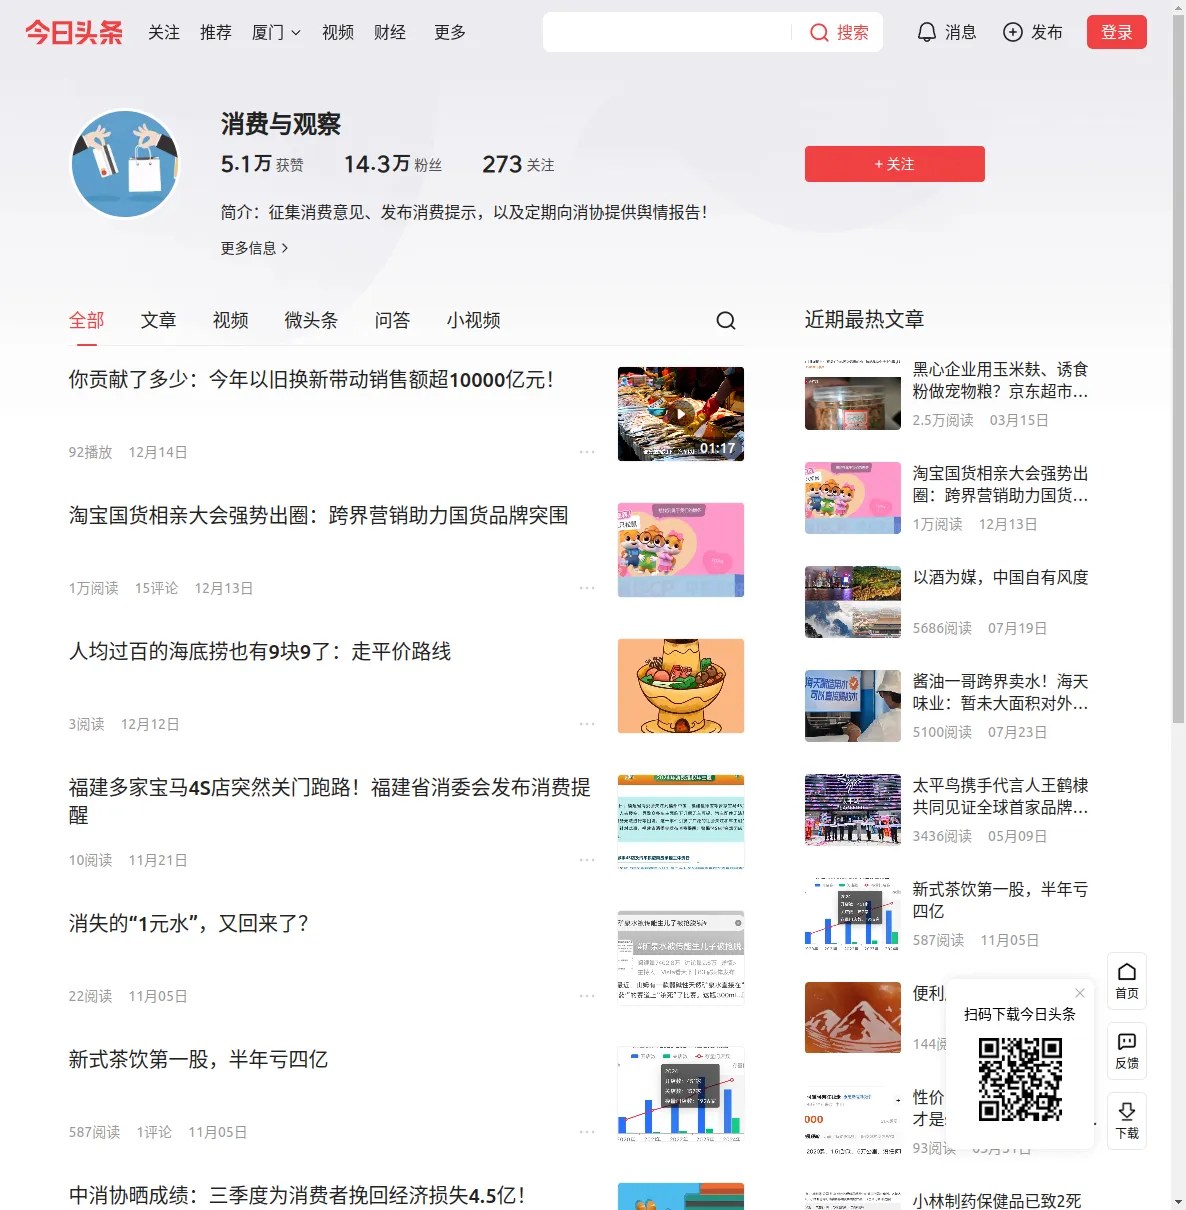1186x1210 pixels.
Task: Open the 宝马4S店 article thumbnail
Action: pyautogui.click(x=681, y=822)
